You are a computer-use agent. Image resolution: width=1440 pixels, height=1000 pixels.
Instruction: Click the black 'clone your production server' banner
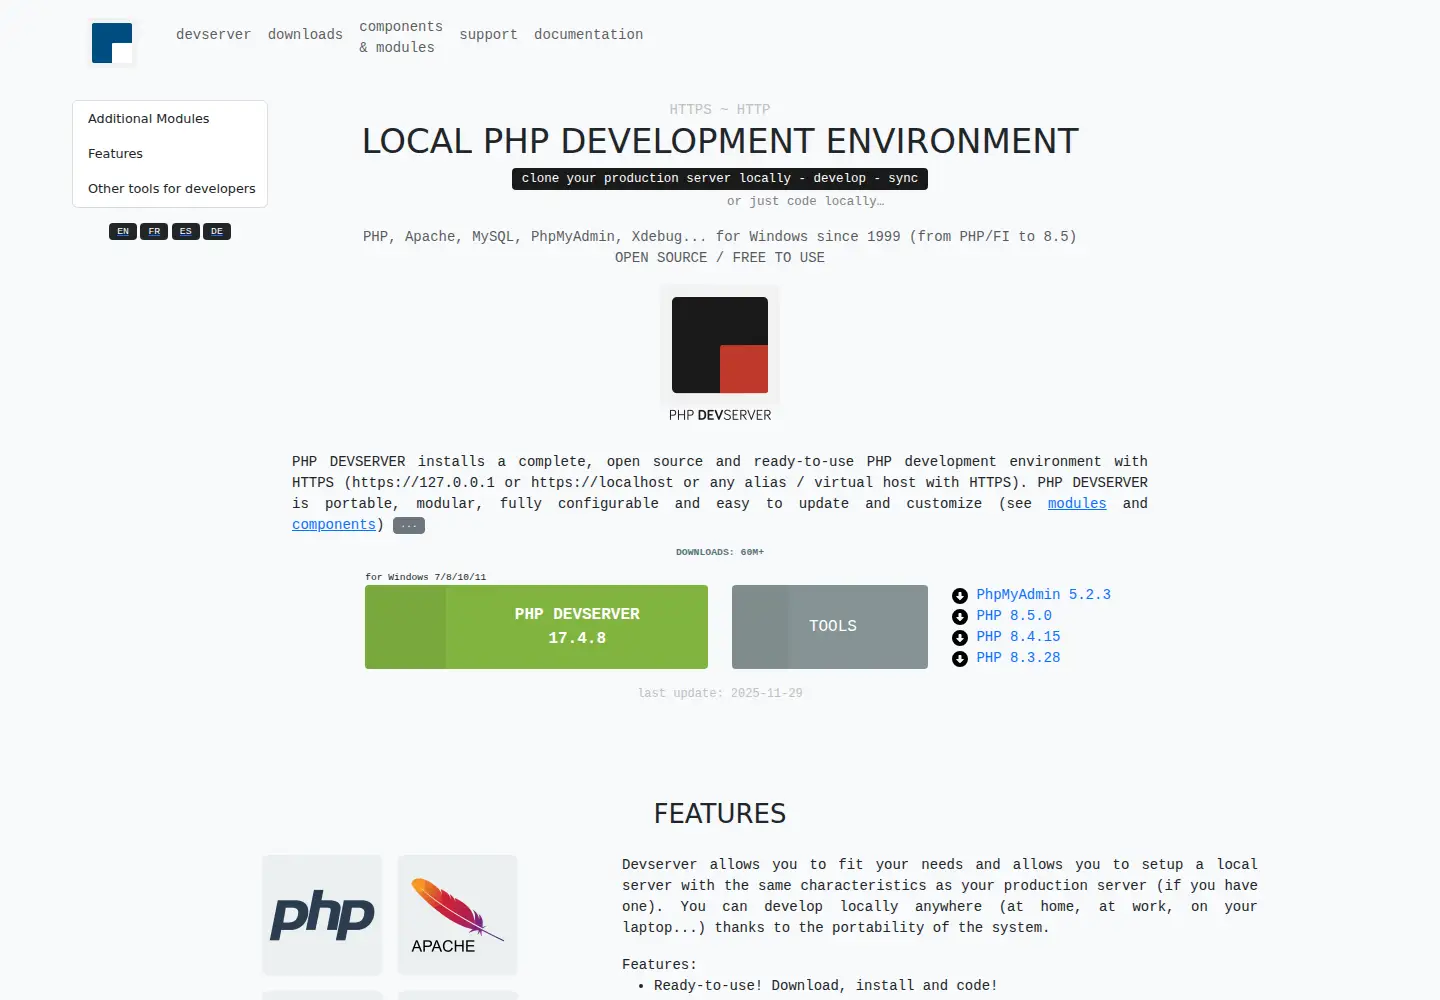pyautogui.click(x=720, y=178)
